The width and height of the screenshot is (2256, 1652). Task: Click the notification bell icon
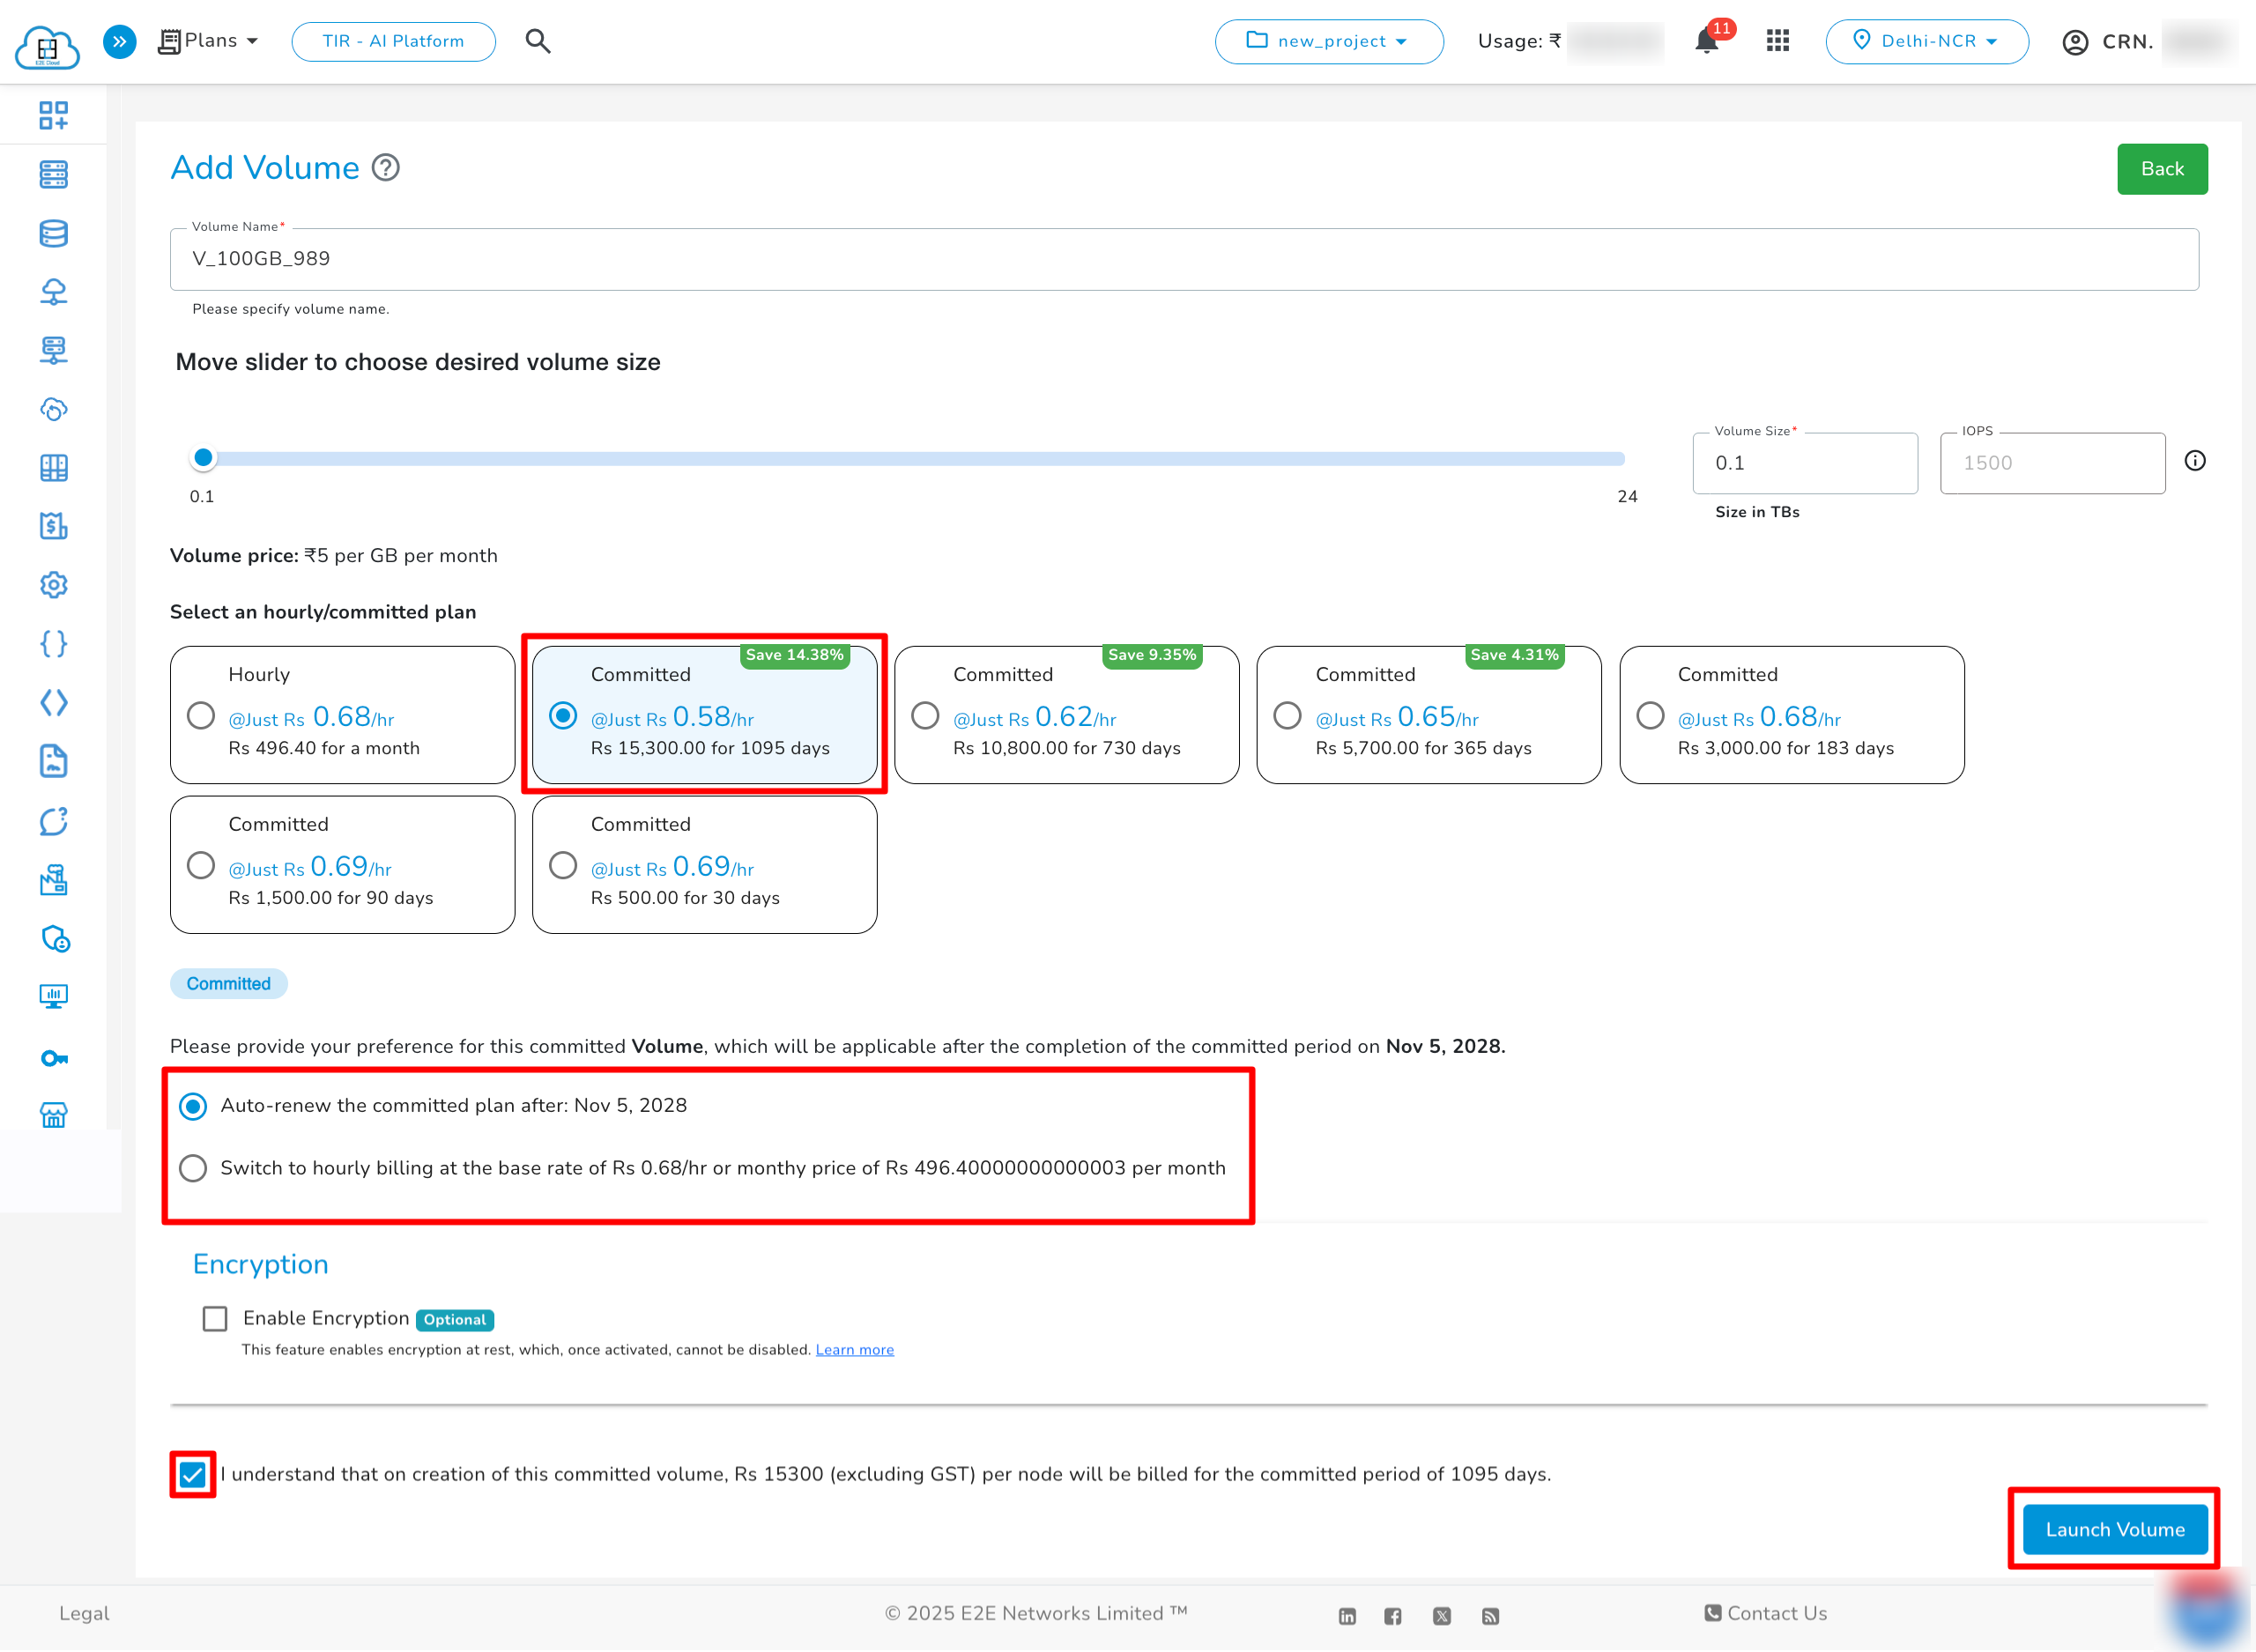pyautogui.click(x=1707, y=41)
